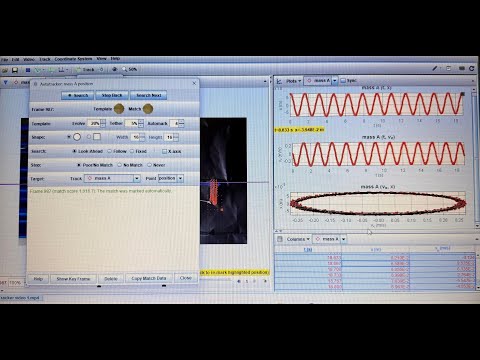Screen dimensions: 480x360
Task: Click the table icon beside Columns
Action: click(x=280, y=239)
